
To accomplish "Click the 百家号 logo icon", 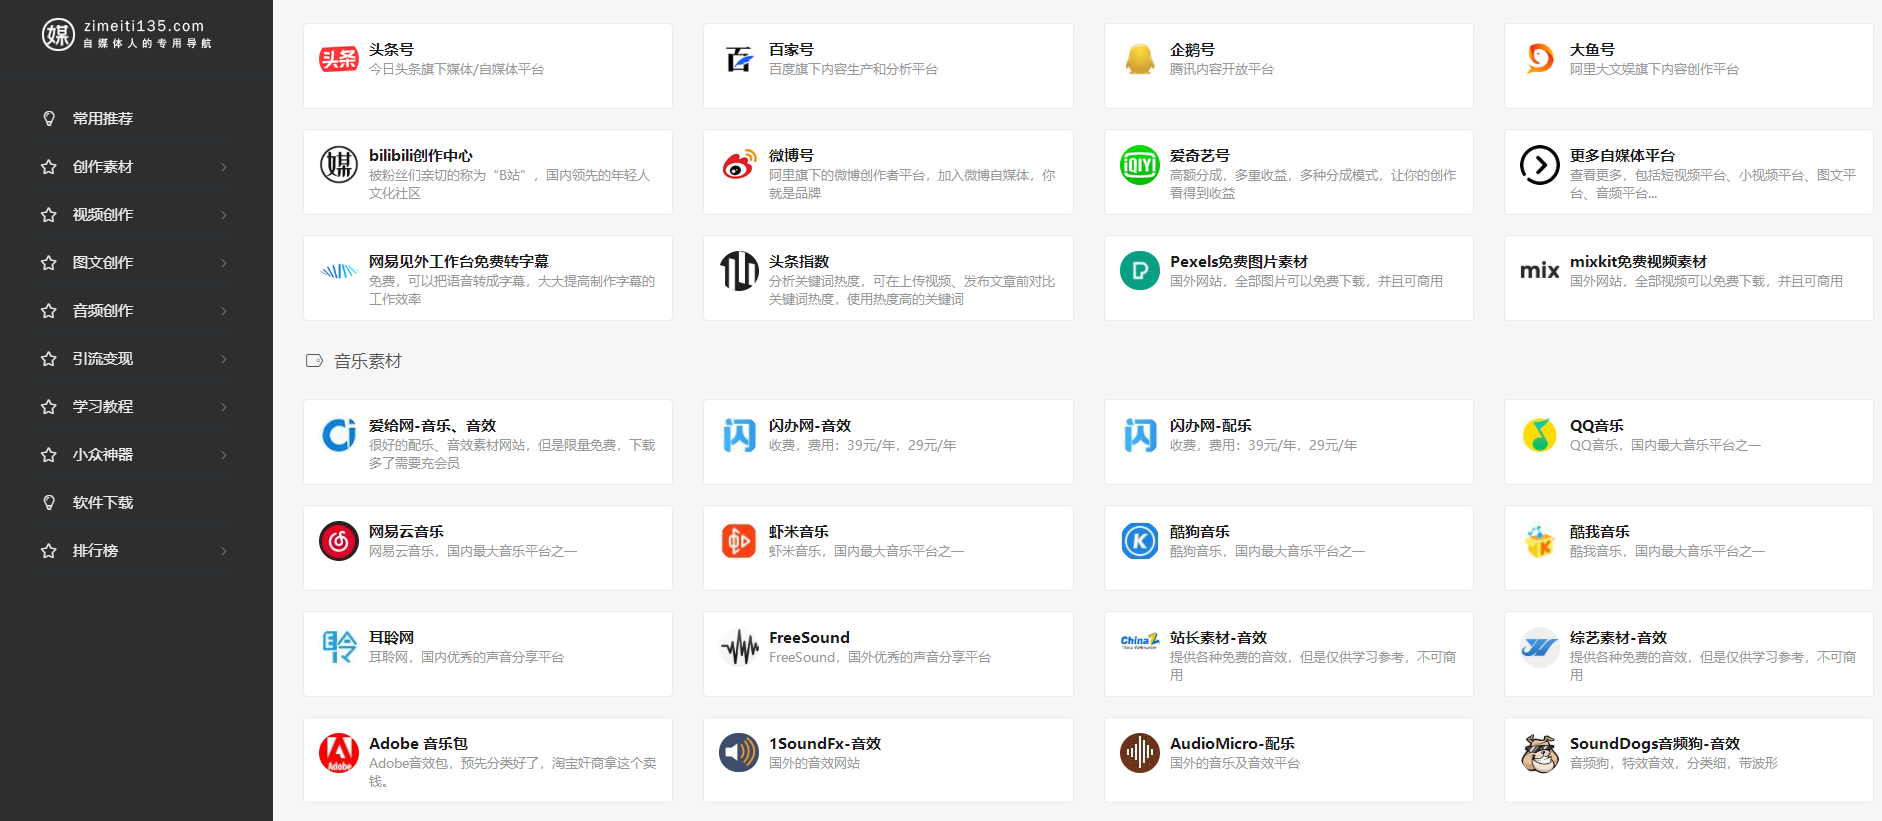I will (739, 59).
